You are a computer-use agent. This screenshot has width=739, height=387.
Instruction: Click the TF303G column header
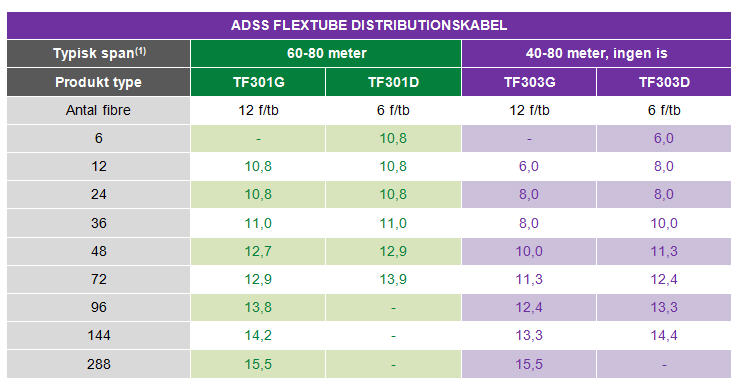tap(529, 82)
